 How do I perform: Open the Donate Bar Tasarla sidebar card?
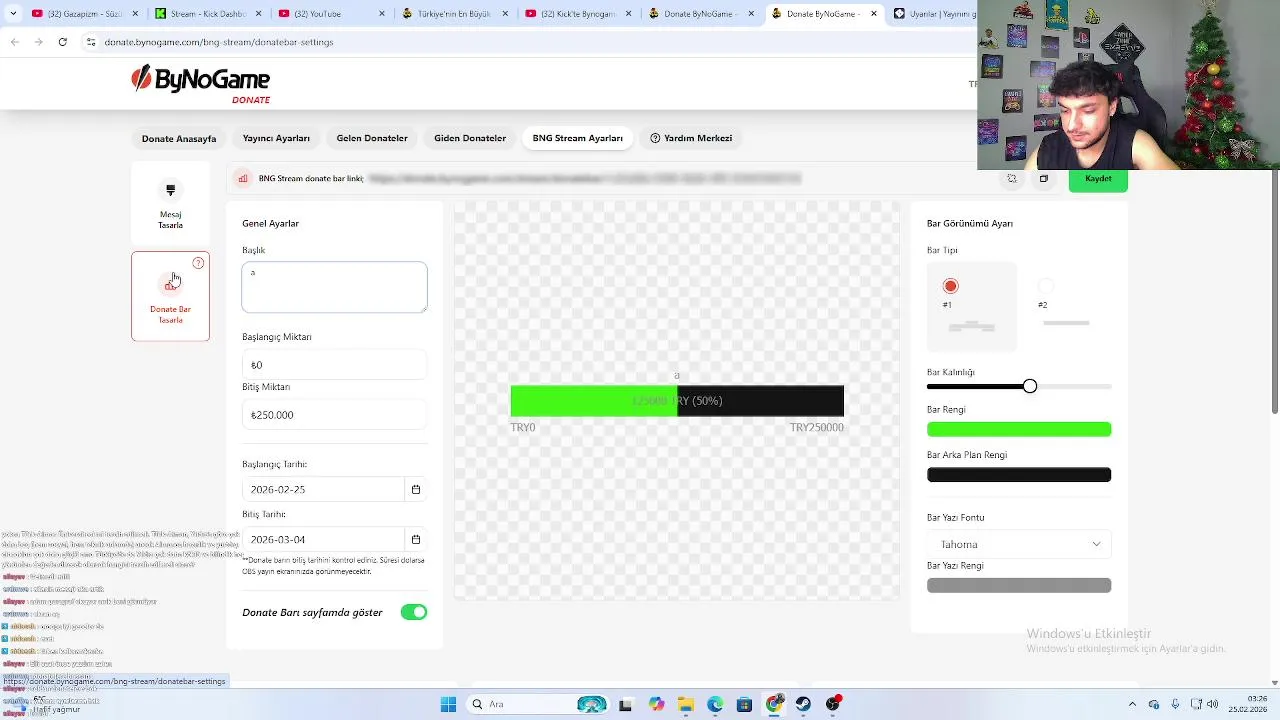(170, 296)
